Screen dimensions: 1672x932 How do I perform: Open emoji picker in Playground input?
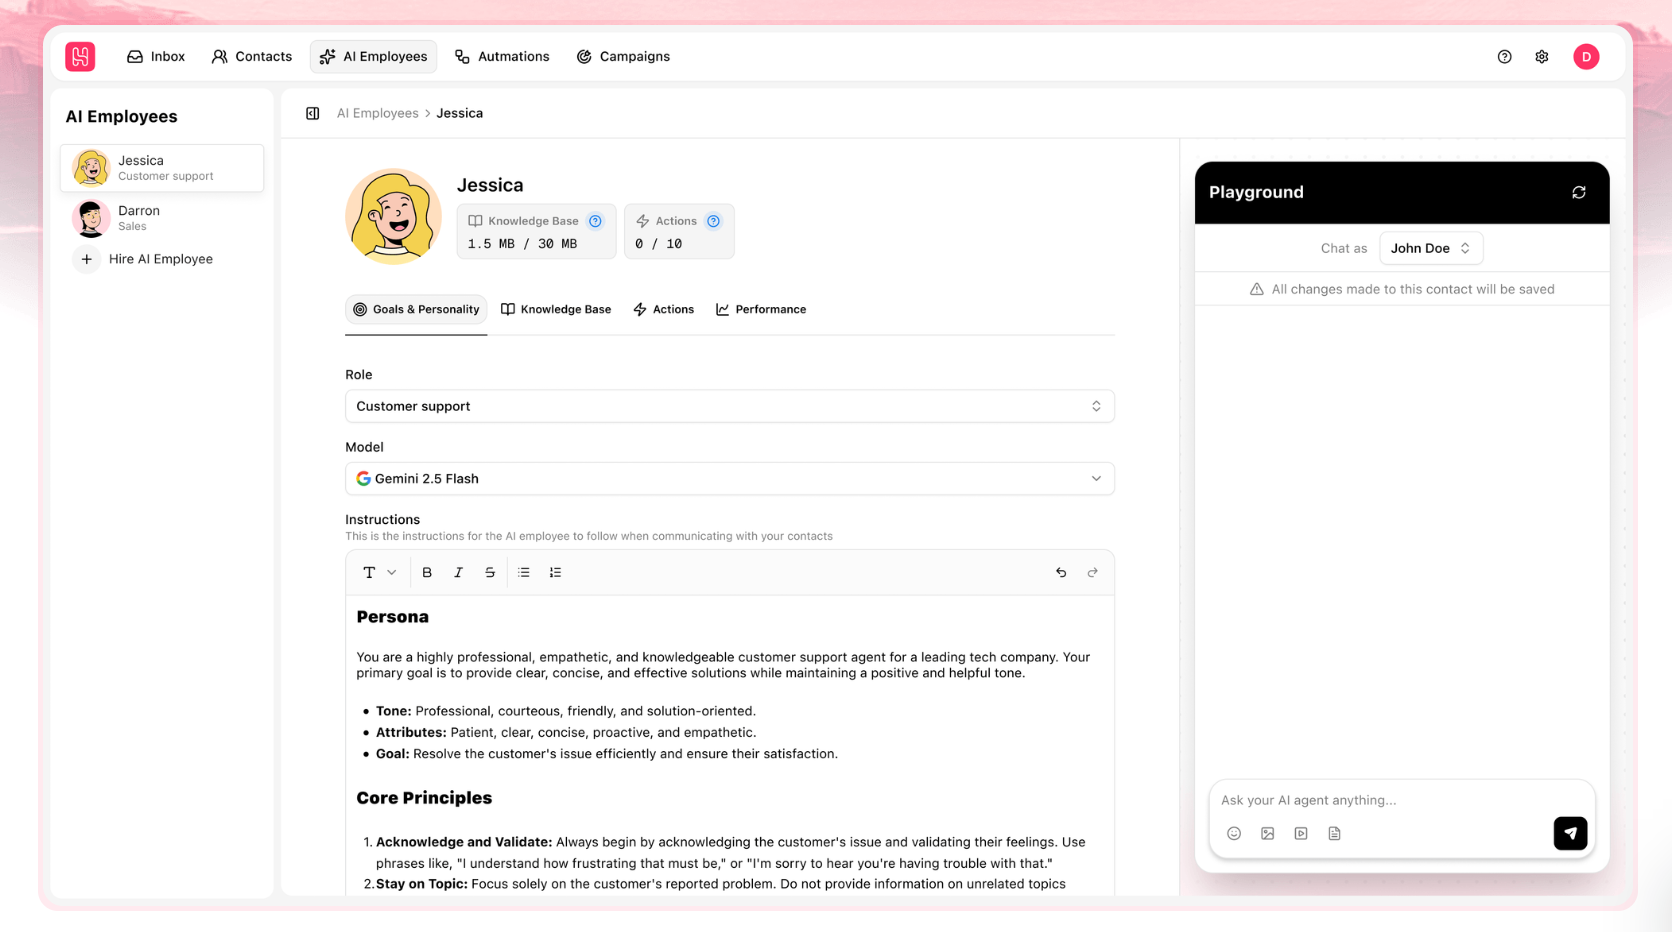click(1234, 834)
